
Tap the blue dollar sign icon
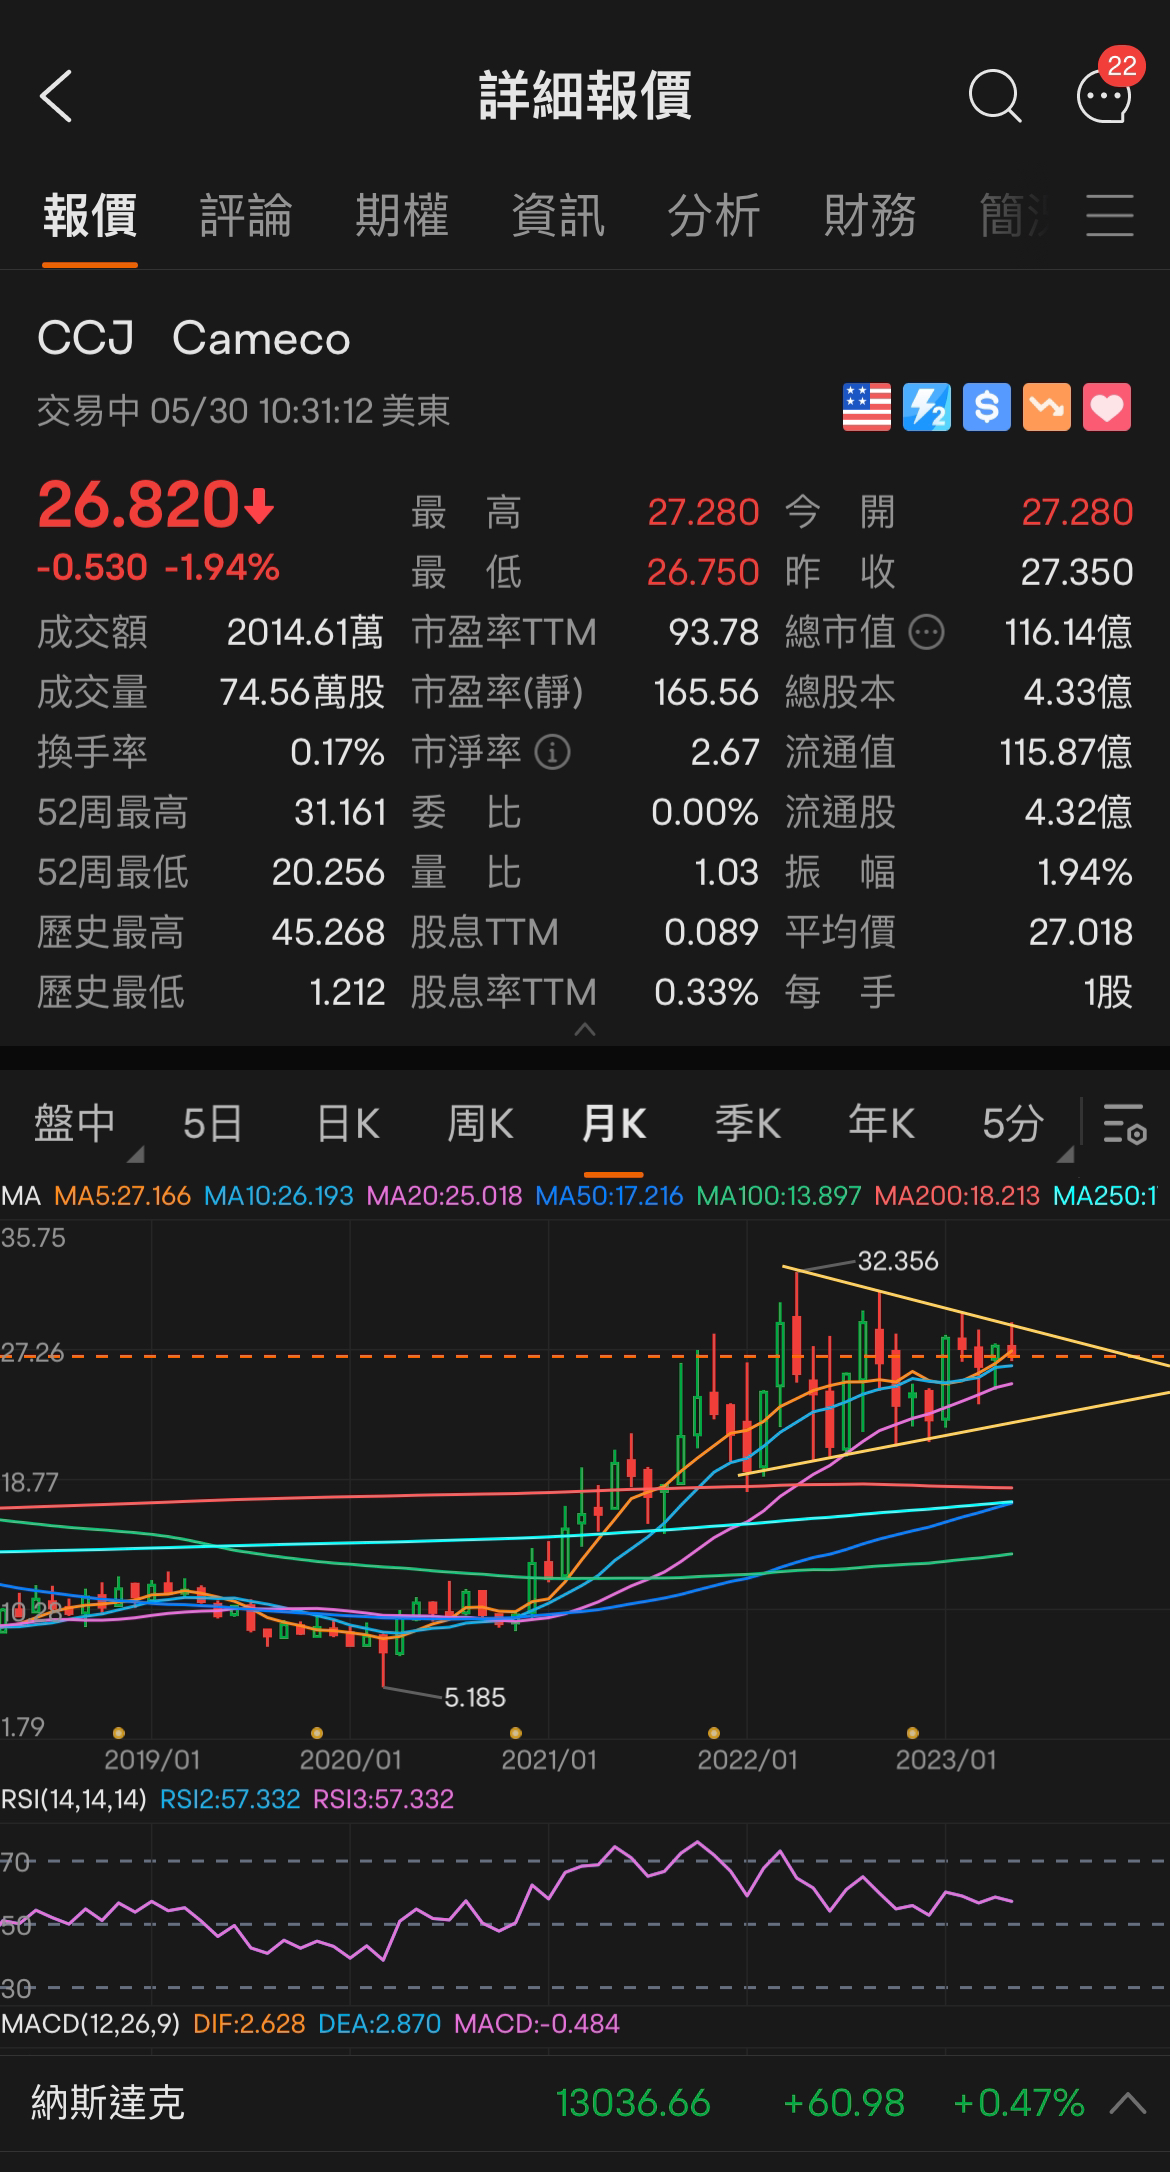987,408
